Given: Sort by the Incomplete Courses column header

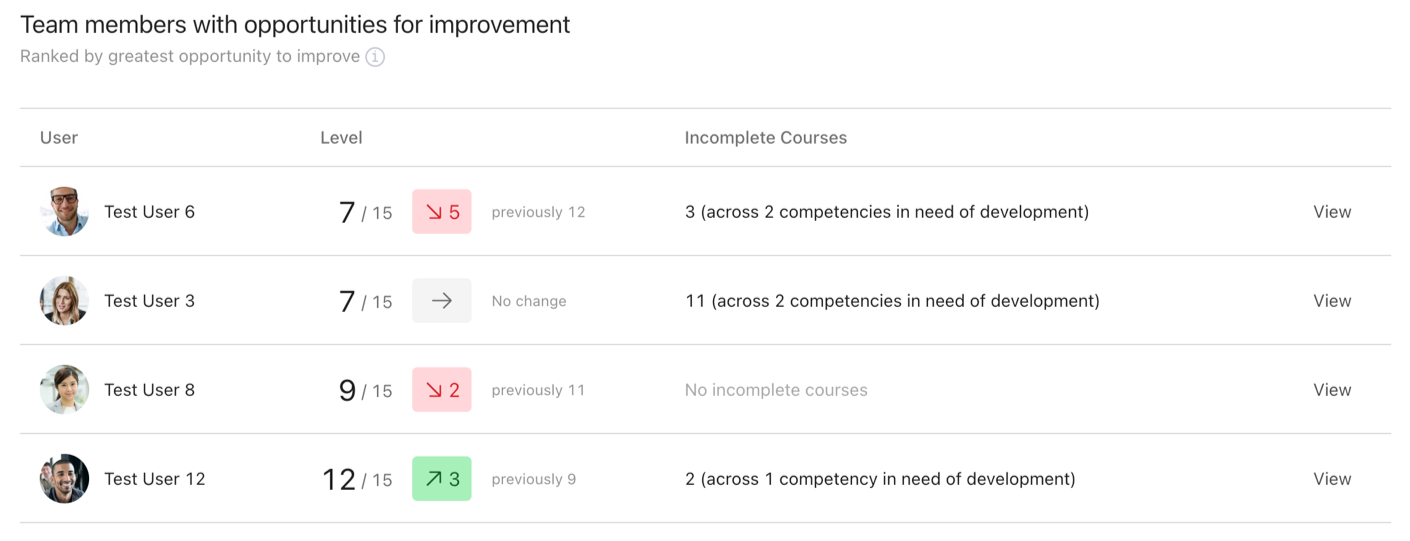Looking at the screenshot, I should point(766,138).
